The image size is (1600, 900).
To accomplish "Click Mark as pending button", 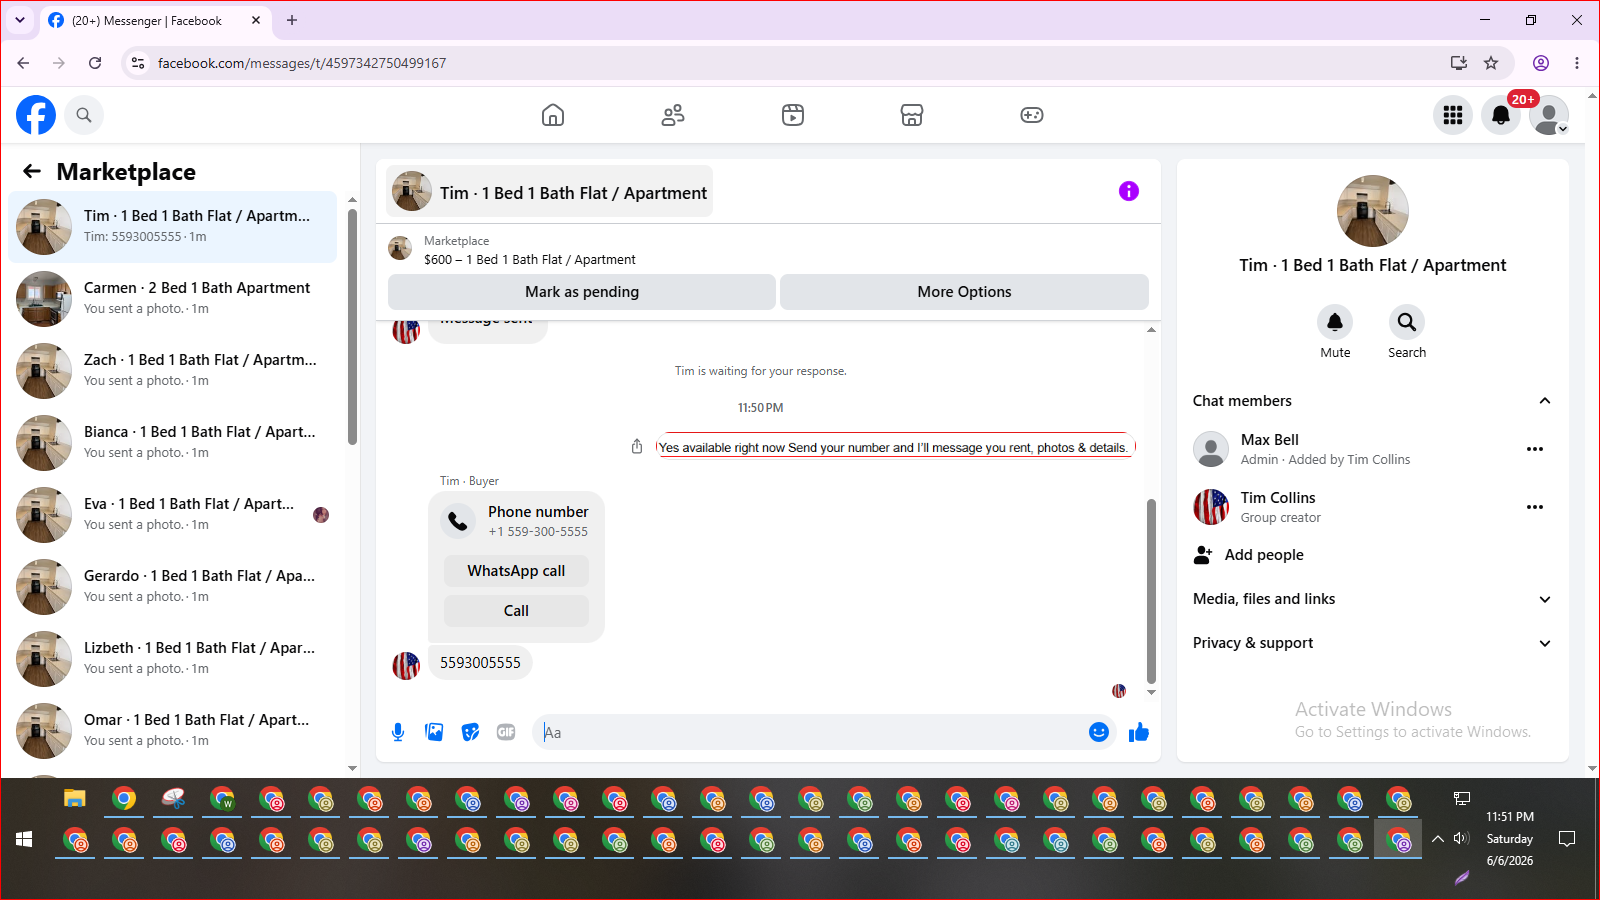I will 582,292.
